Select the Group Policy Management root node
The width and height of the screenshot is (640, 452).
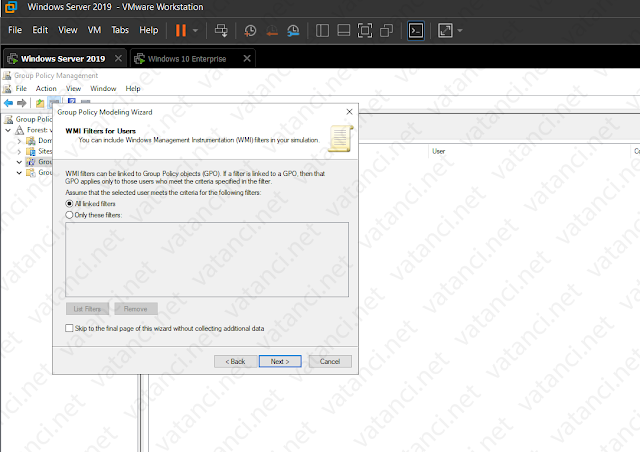[x=33, y=119]
